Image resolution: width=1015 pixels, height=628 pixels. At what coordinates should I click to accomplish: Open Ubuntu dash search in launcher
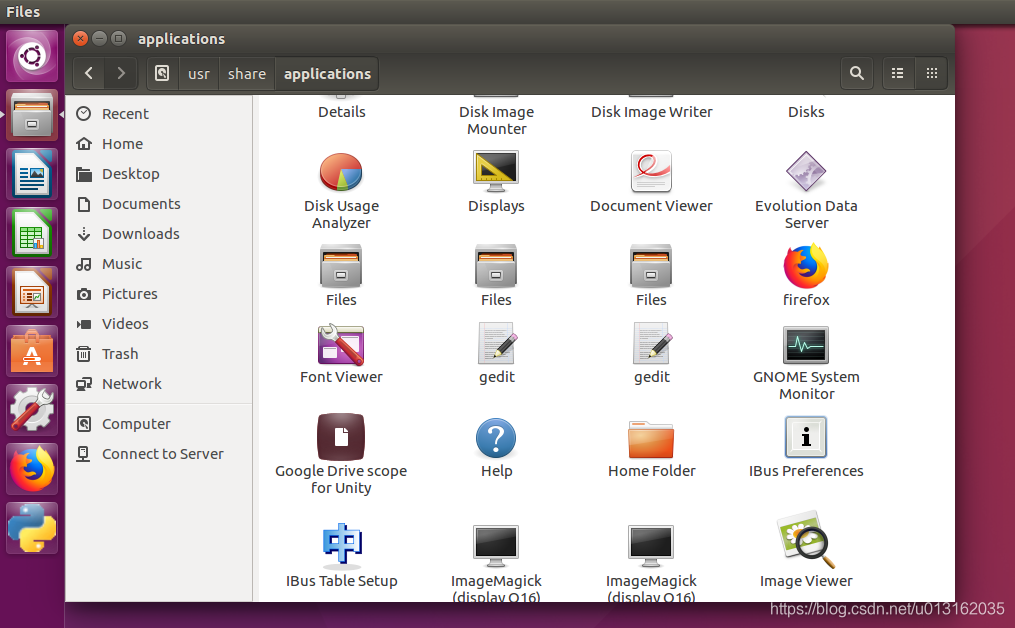point(32,56)
